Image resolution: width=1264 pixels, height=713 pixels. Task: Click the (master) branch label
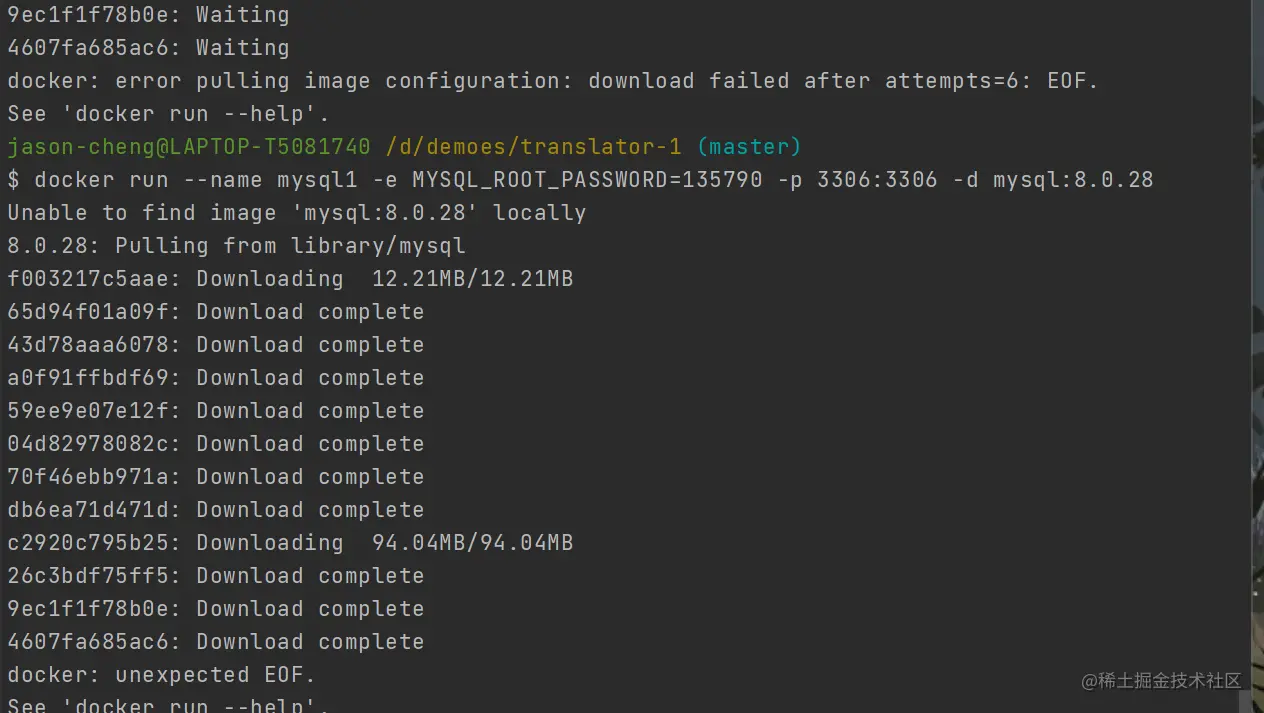[749, 147]
